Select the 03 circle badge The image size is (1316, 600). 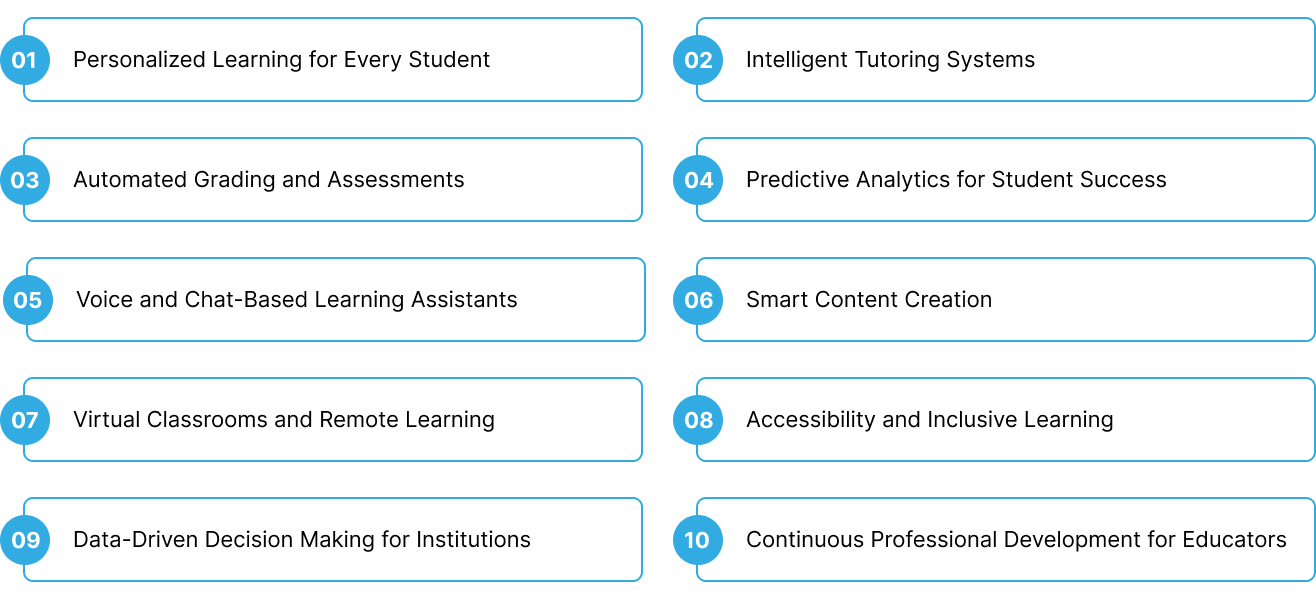24,180
